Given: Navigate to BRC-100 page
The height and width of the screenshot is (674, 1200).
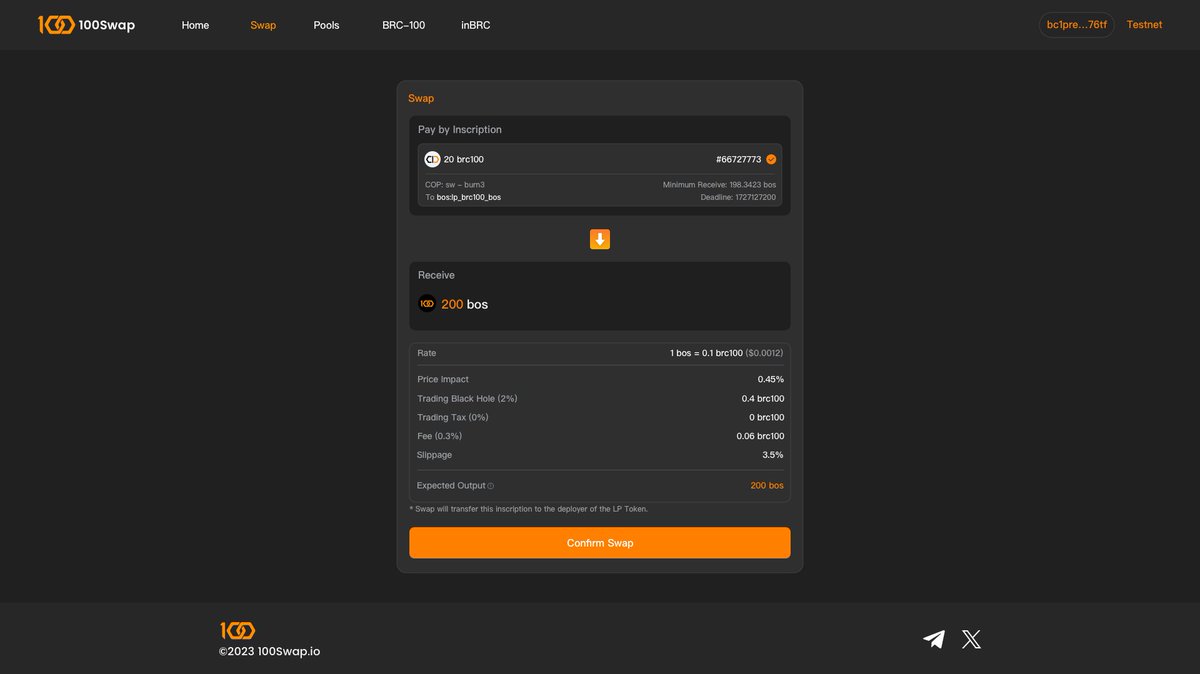Looking at the screenshot, I should pos(403,25).
